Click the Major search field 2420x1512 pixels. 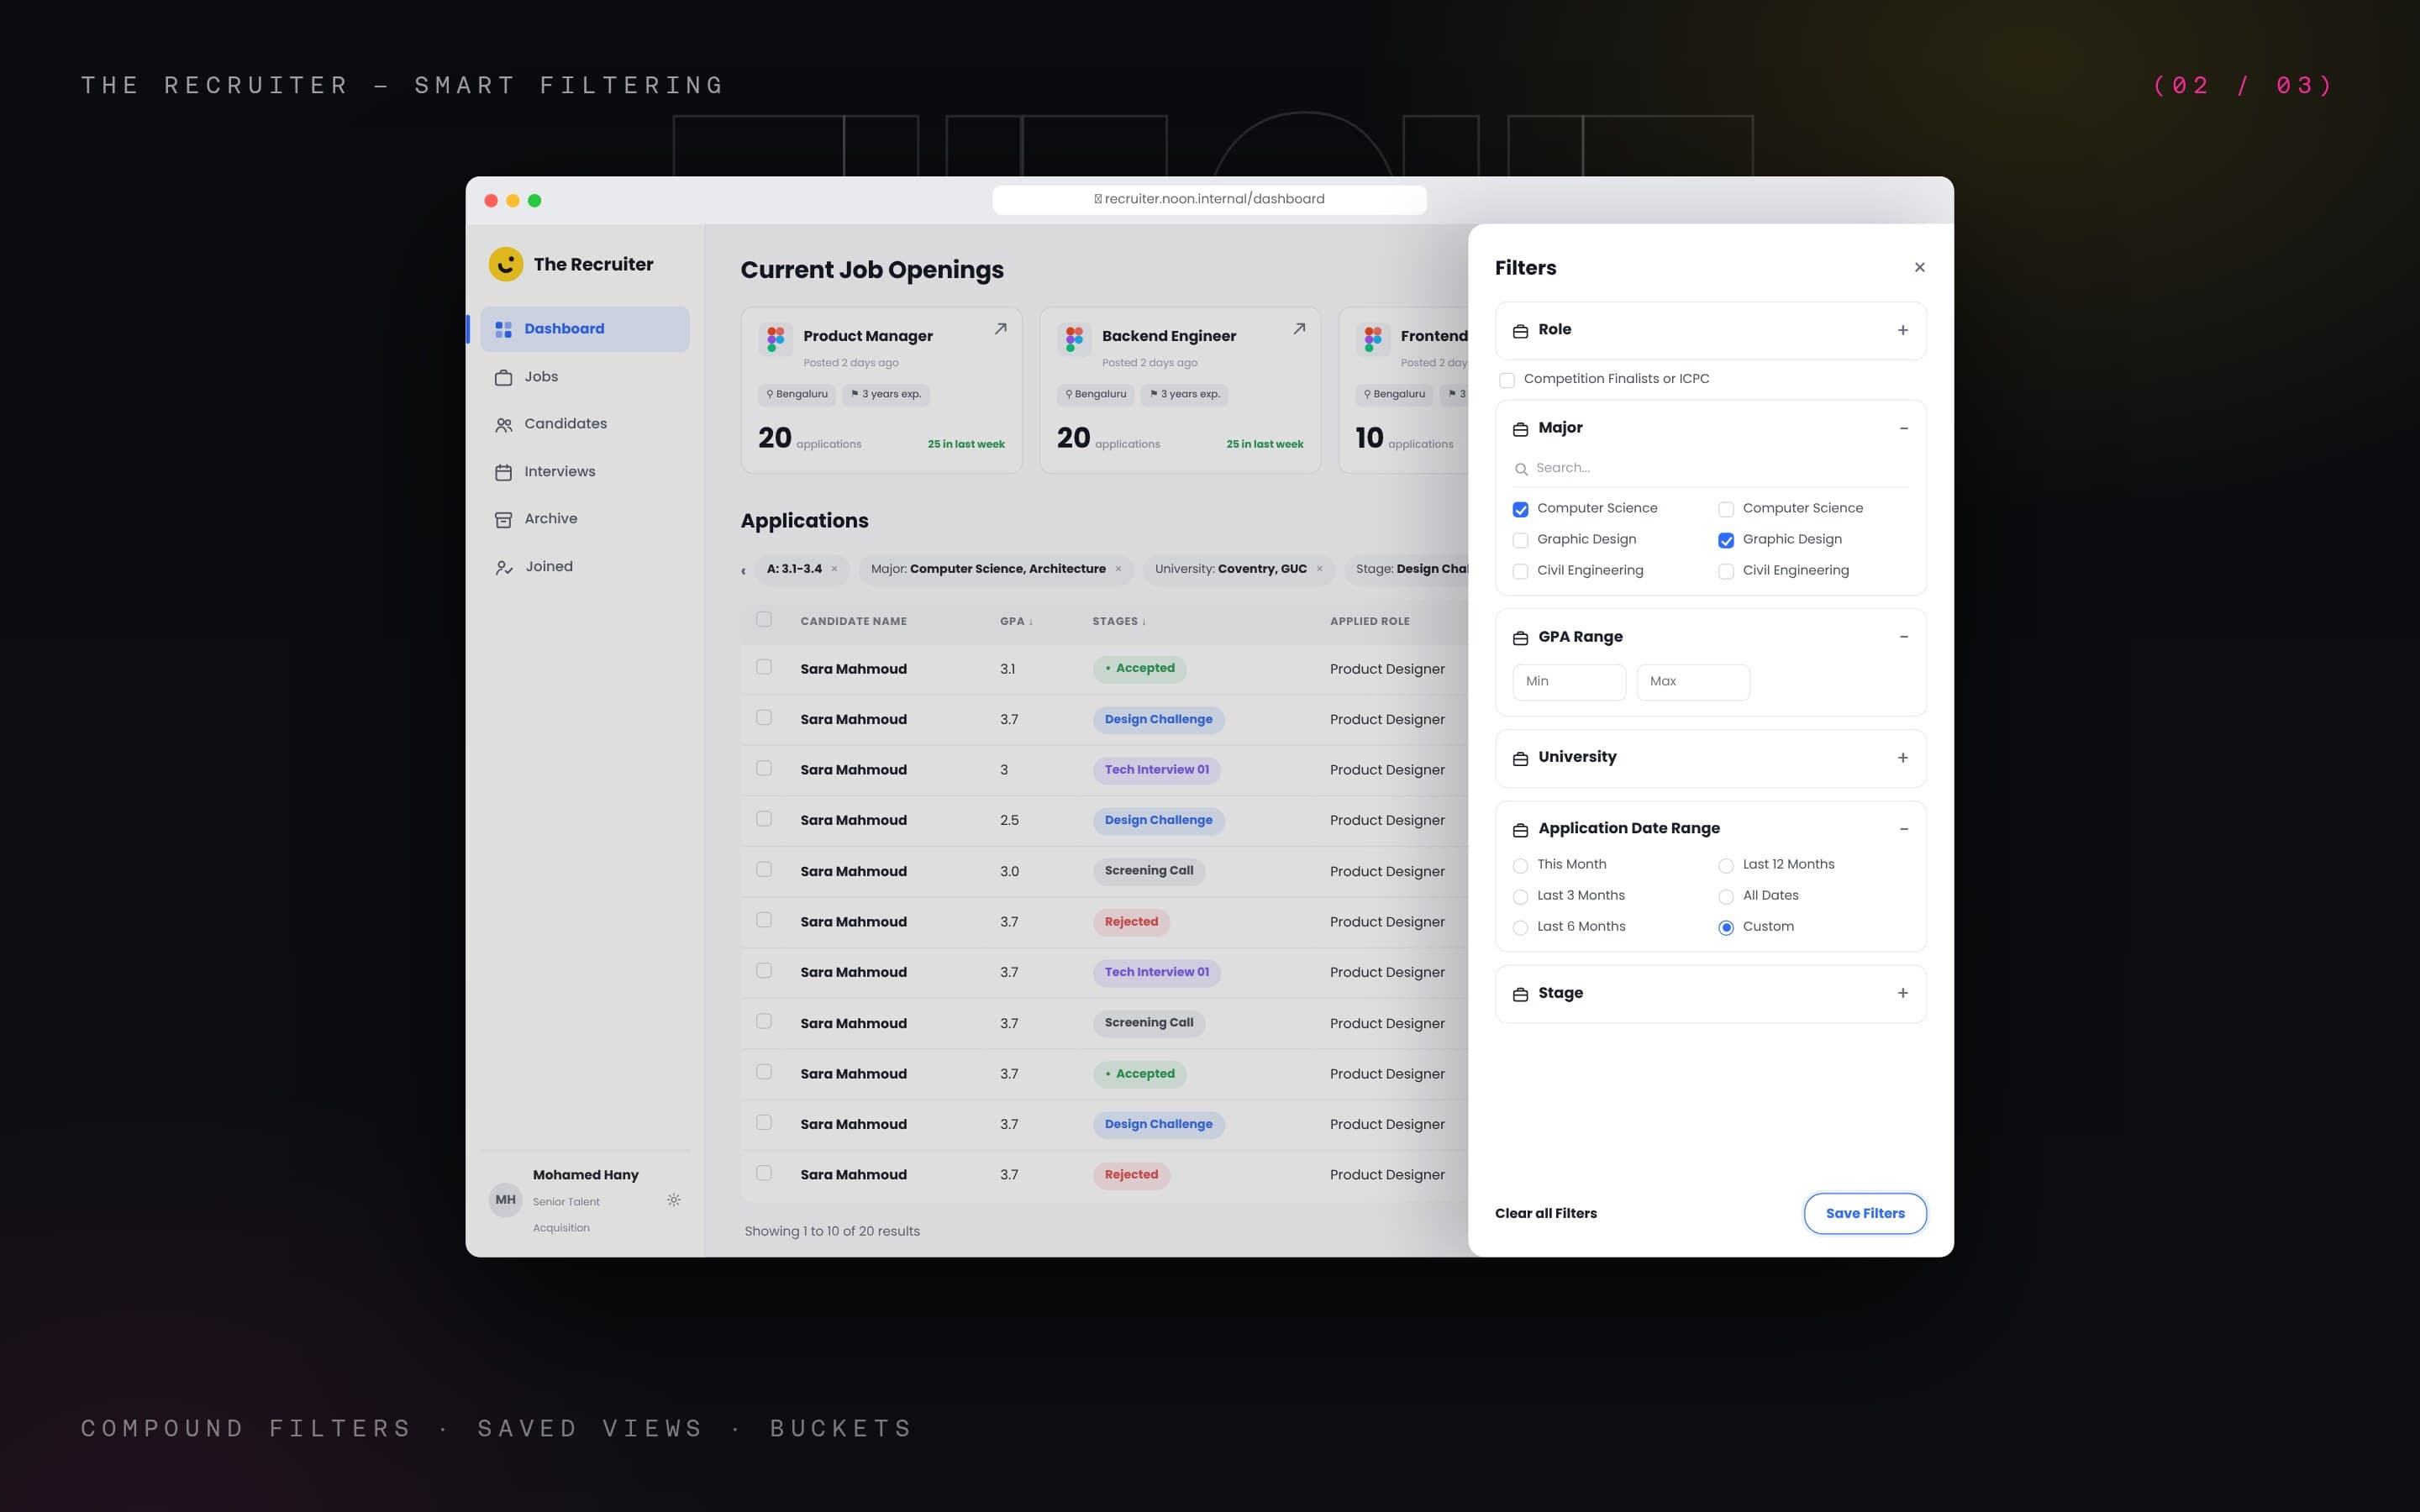[1711, 468]
